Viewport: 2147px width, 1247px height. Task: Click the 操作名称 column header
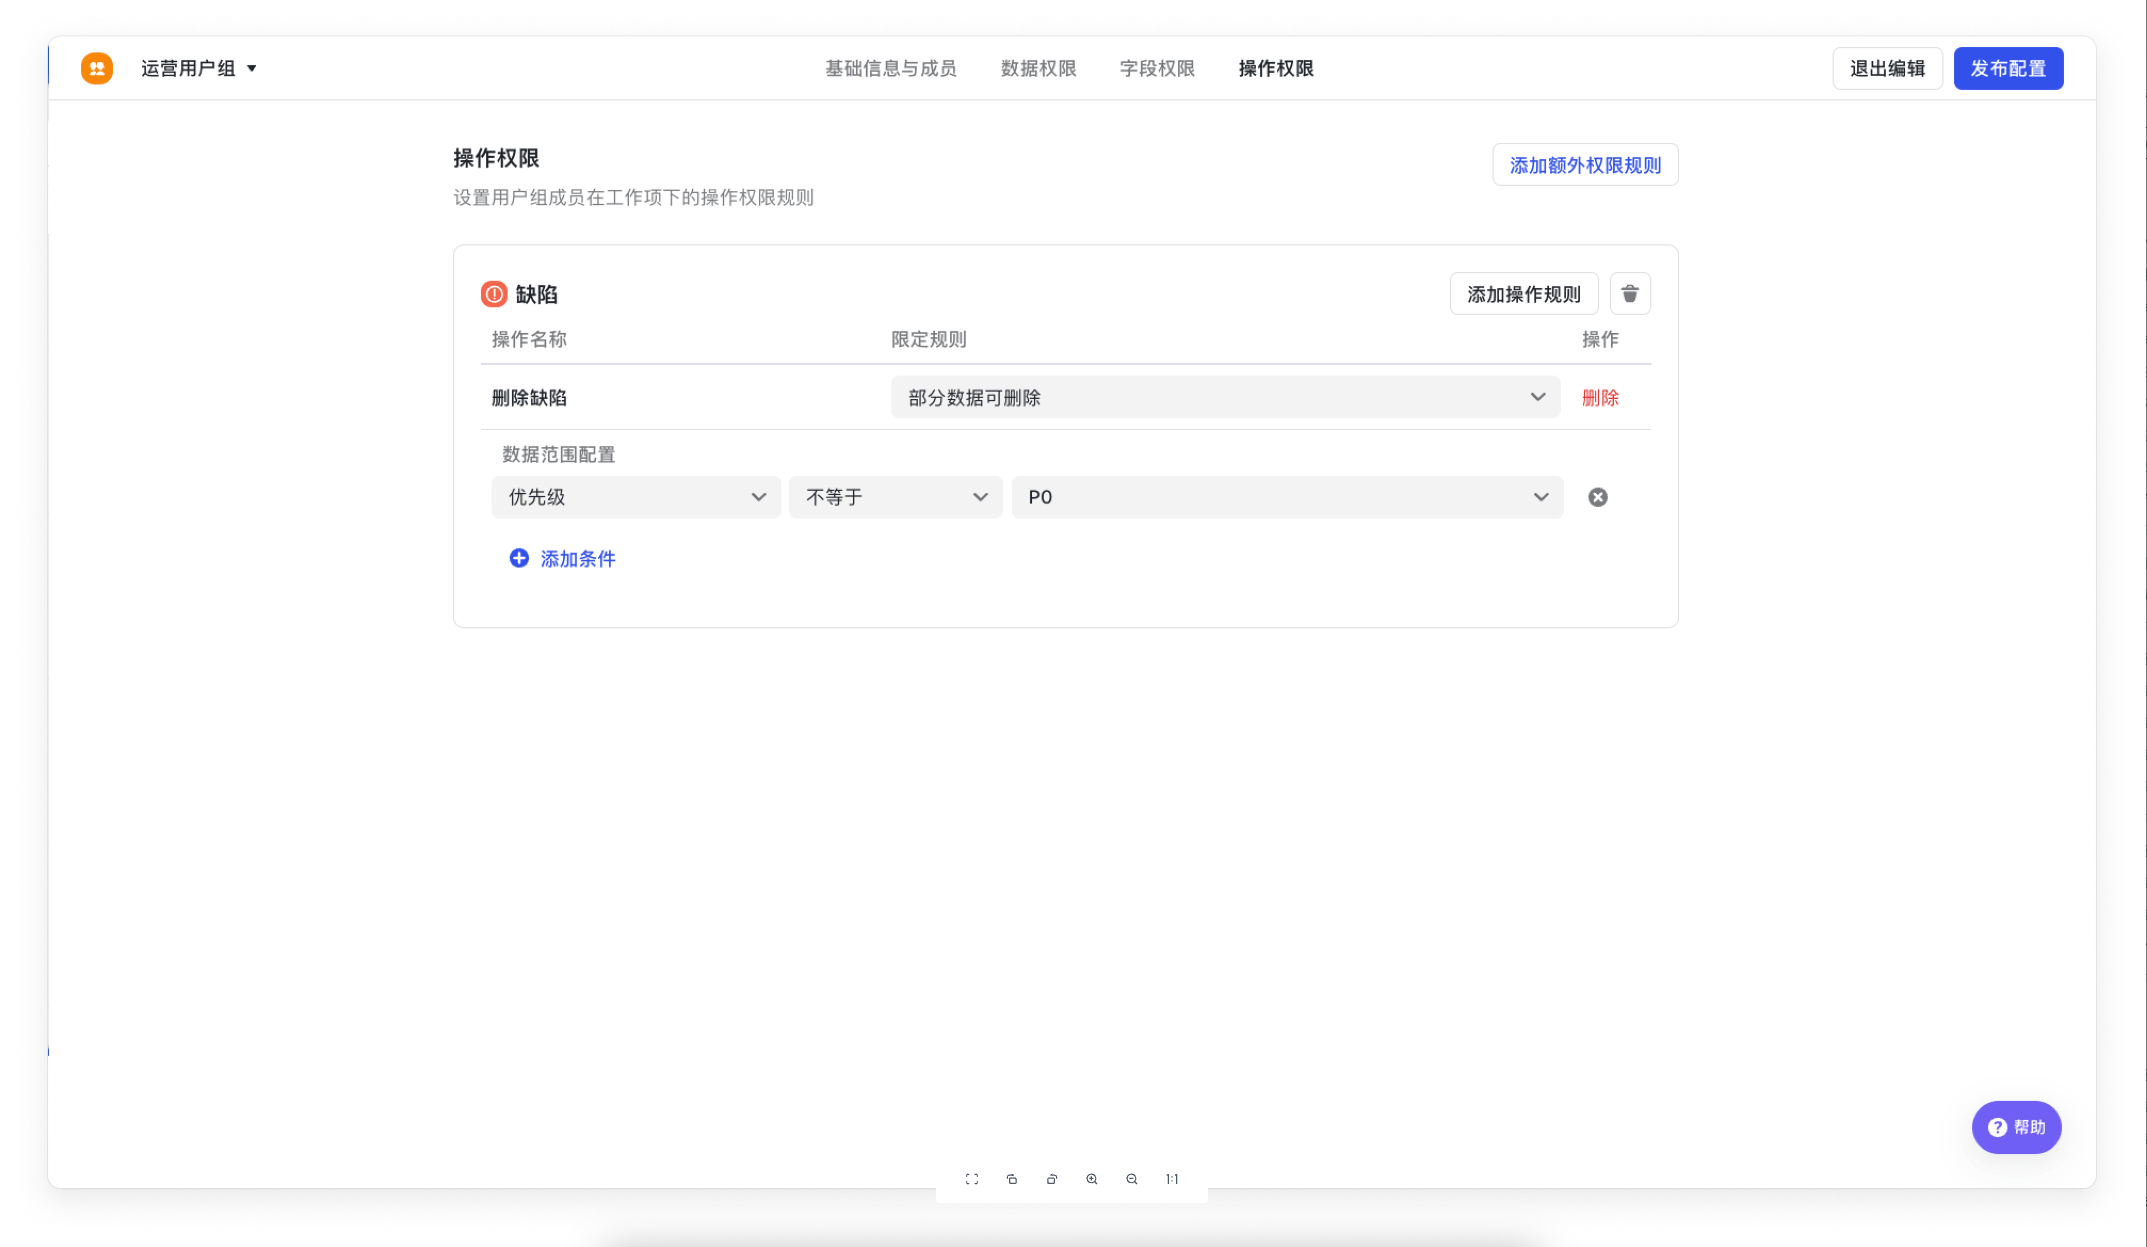(x=529, y=339)
